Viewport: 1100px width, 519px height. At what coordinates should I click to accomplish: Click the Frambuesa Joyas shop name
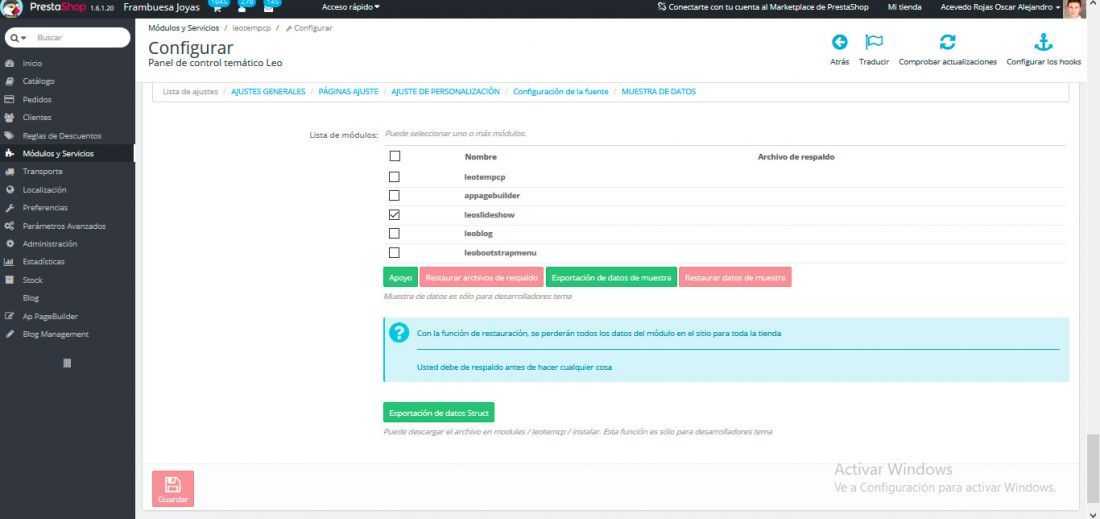(x=161, y=7)
